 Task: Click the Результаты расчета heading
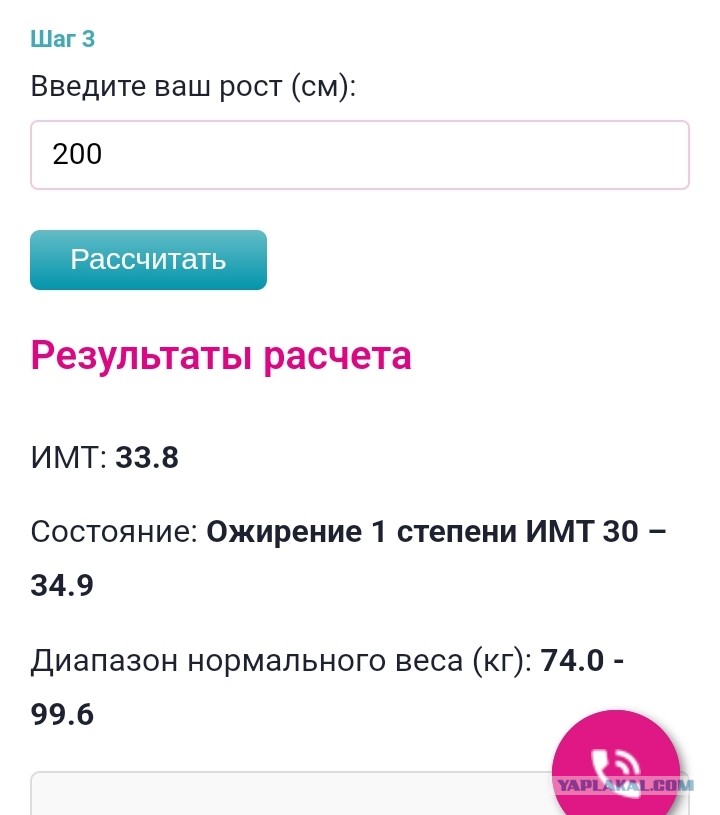click(x=221, y=356)
